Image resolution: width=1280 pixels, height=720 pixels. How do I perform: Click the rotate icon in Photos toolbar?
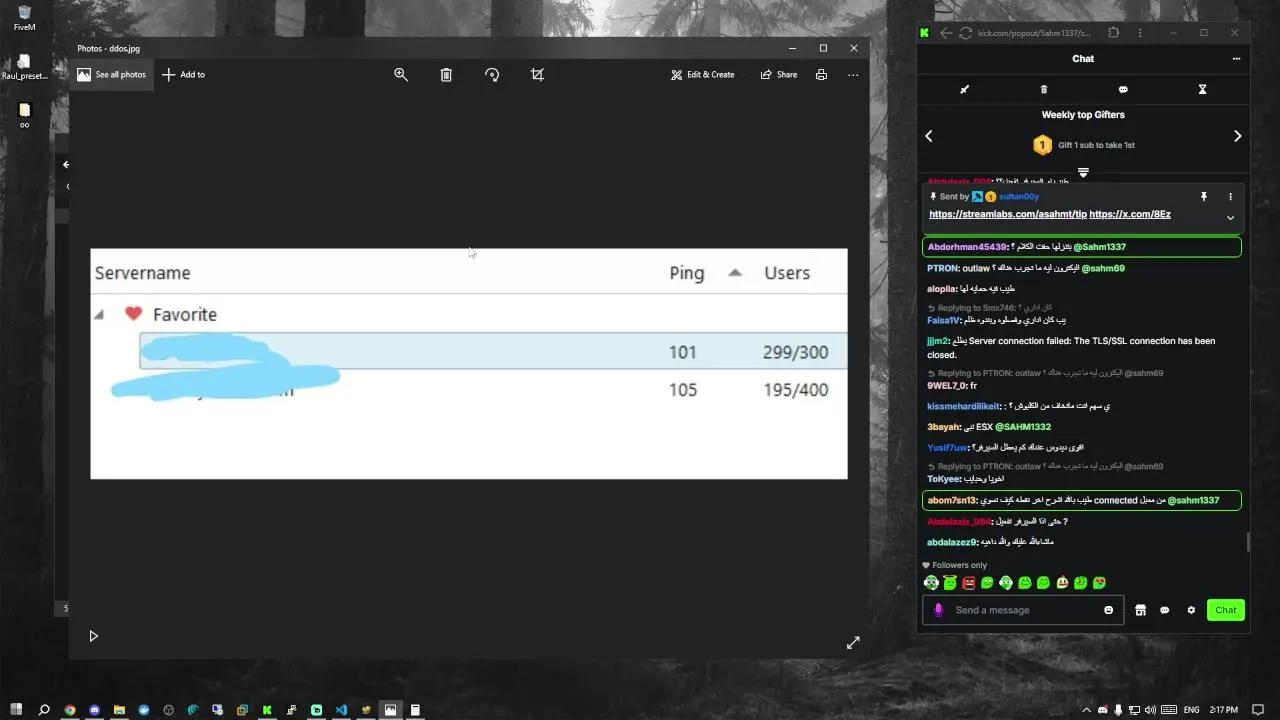click(492, 74)
